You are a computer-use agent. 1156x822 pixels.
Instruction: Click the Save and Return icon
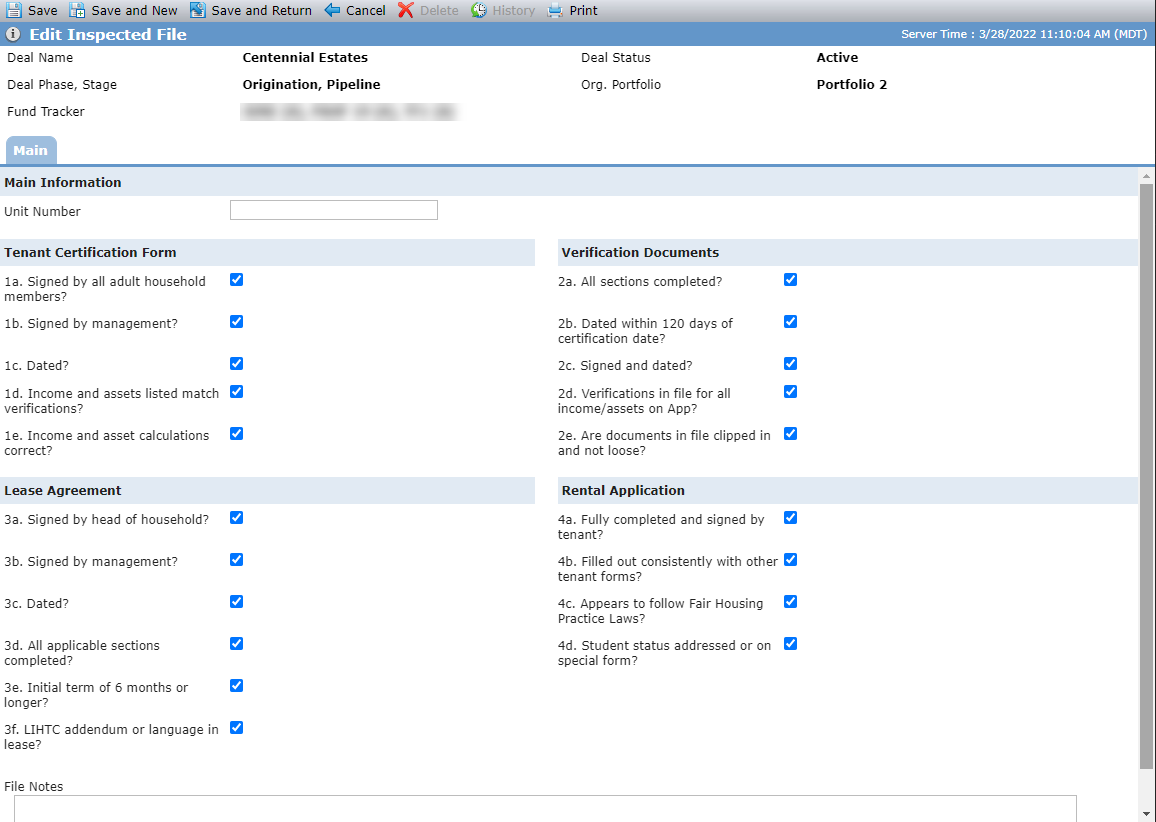[198, 10]
